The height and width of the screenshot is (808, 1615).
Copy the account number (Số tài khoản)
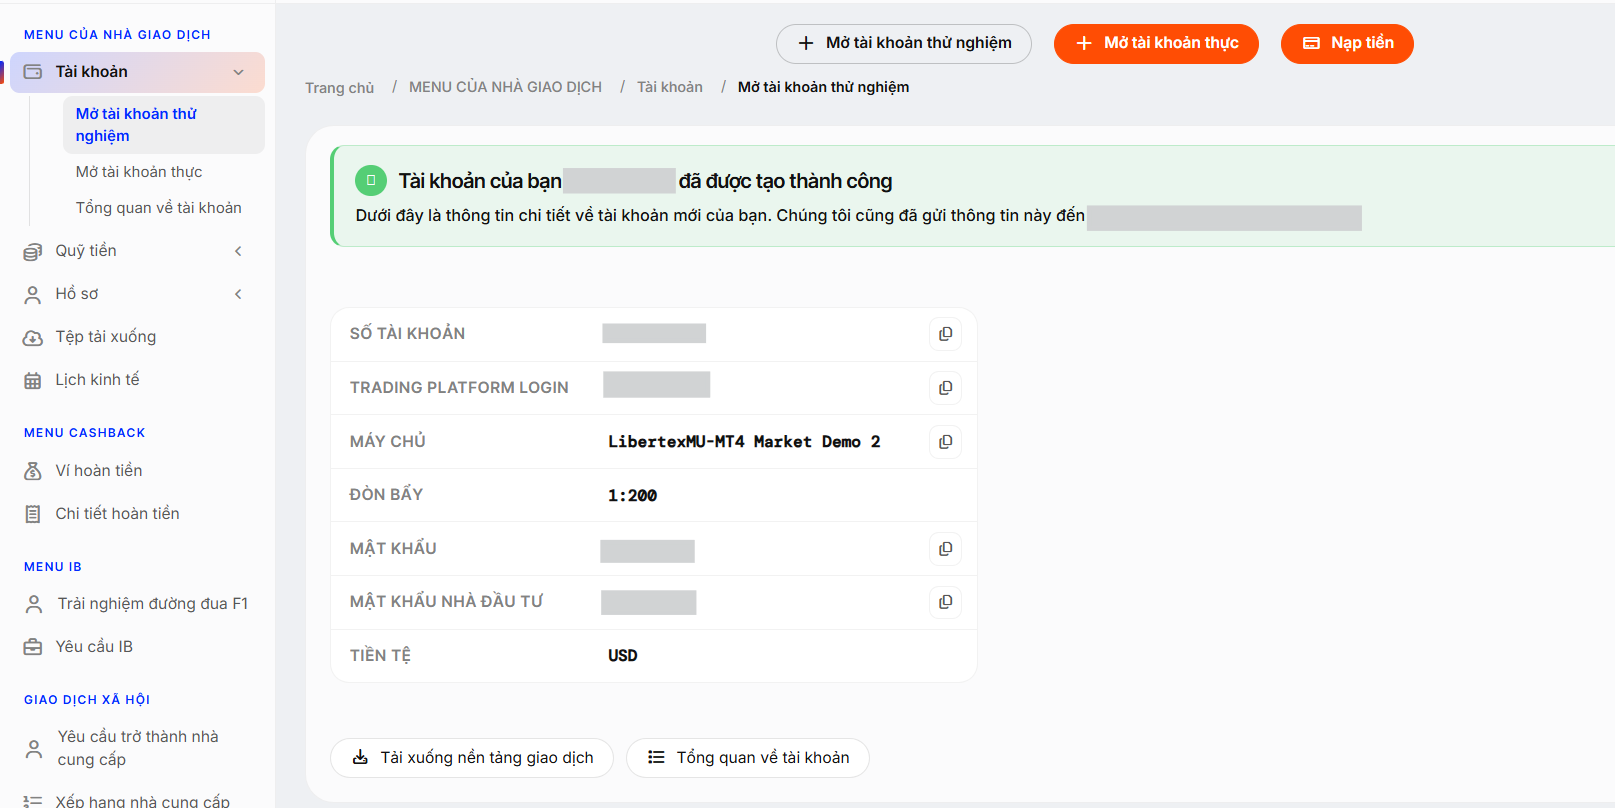[x=945, y=334]
